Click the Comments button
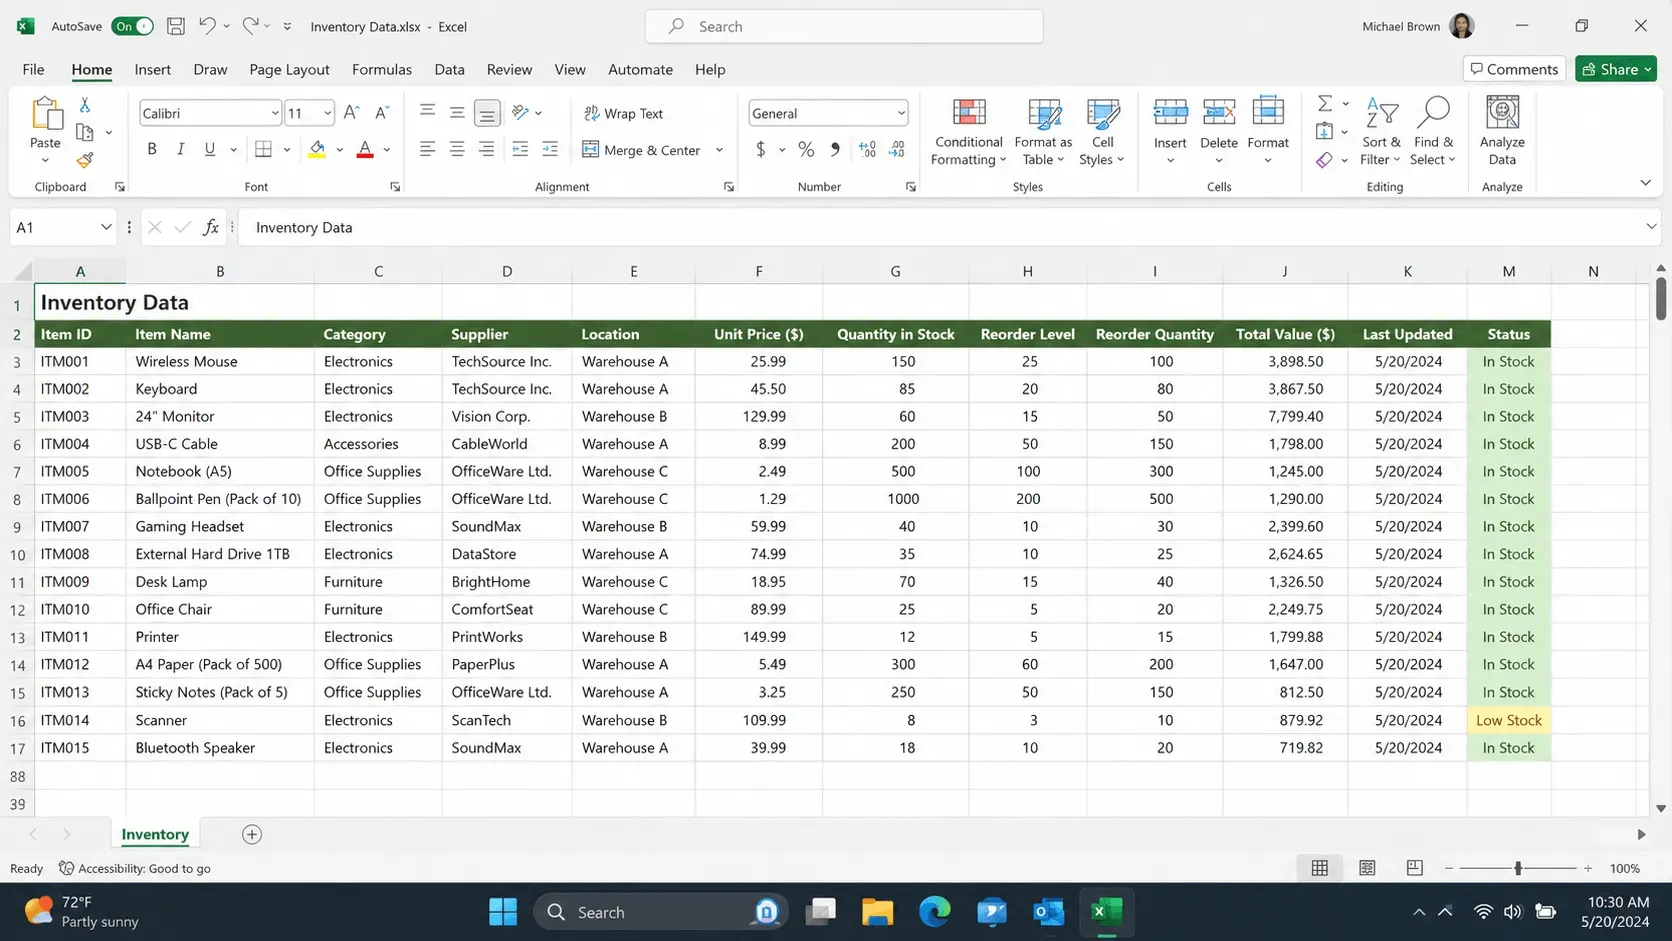Screen dimensions: 1672x941 1514,69
